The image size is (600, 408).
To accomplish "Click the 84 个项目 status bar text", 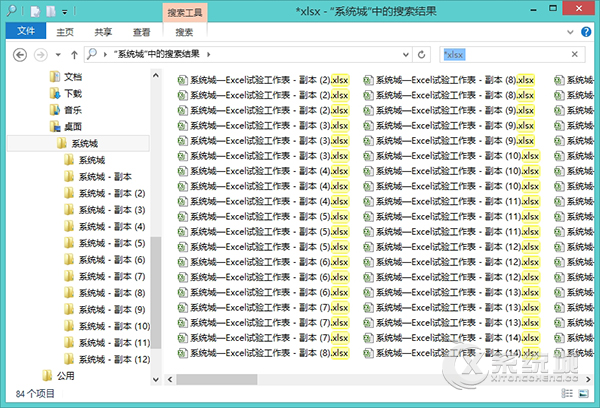I will tap(35, 393).
